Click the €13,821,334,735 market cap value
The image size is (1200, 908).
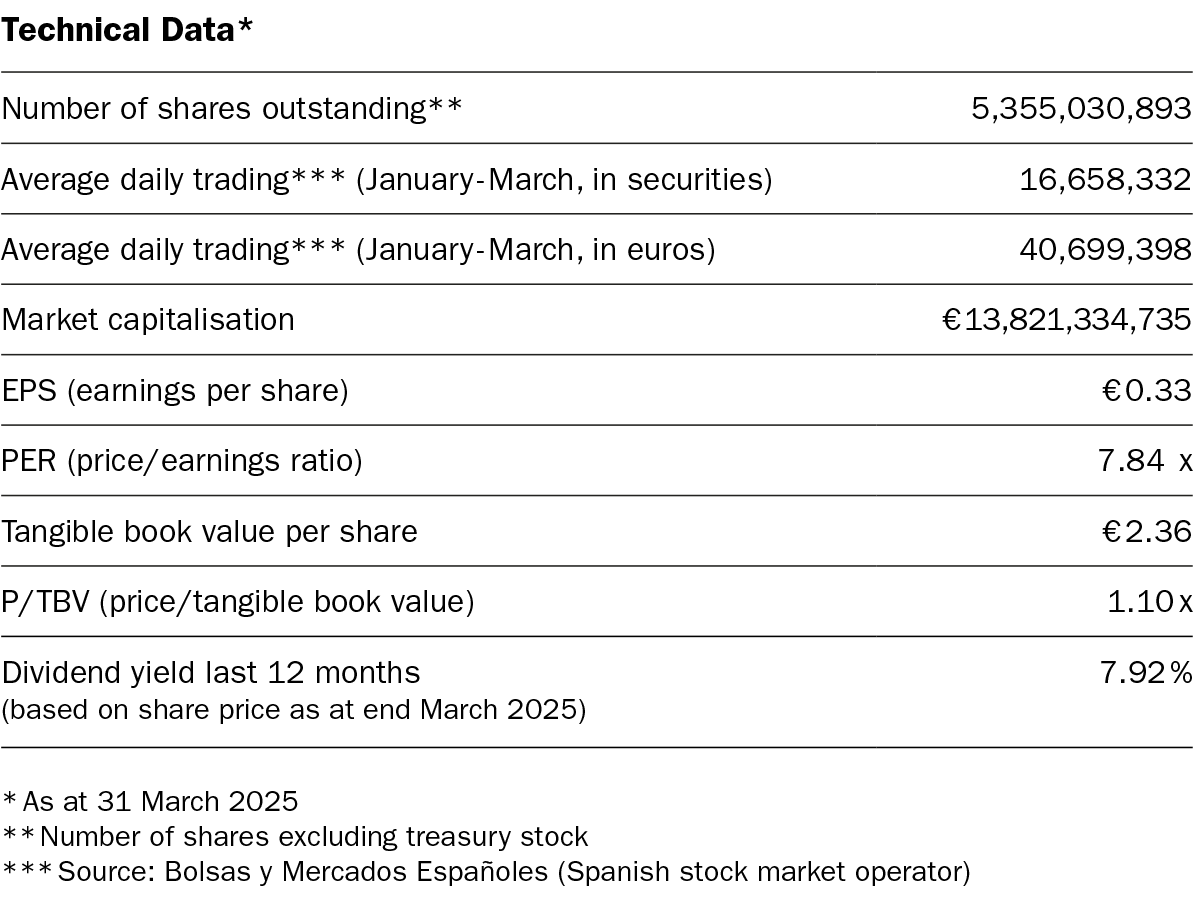(1067, 320)
